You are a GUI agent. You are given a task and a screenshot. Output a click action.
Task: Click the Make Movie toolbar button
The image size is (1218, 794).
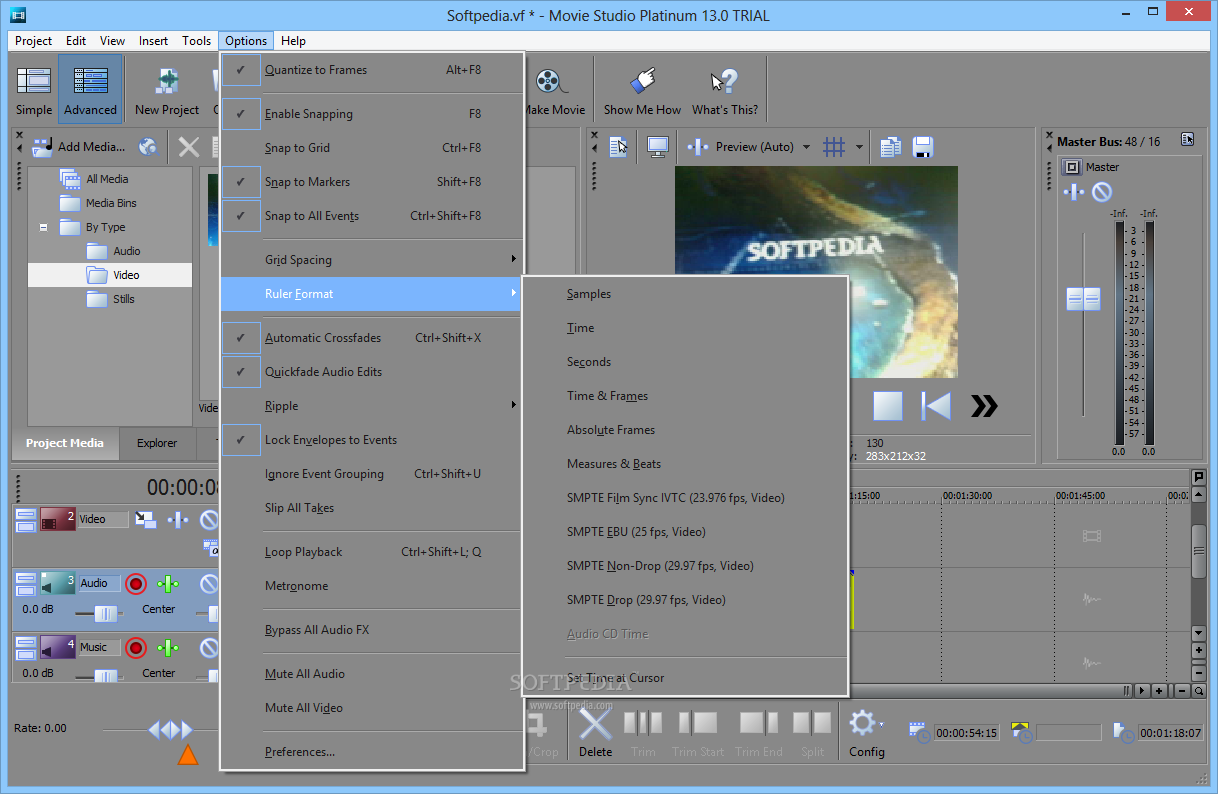pos(555,91)
